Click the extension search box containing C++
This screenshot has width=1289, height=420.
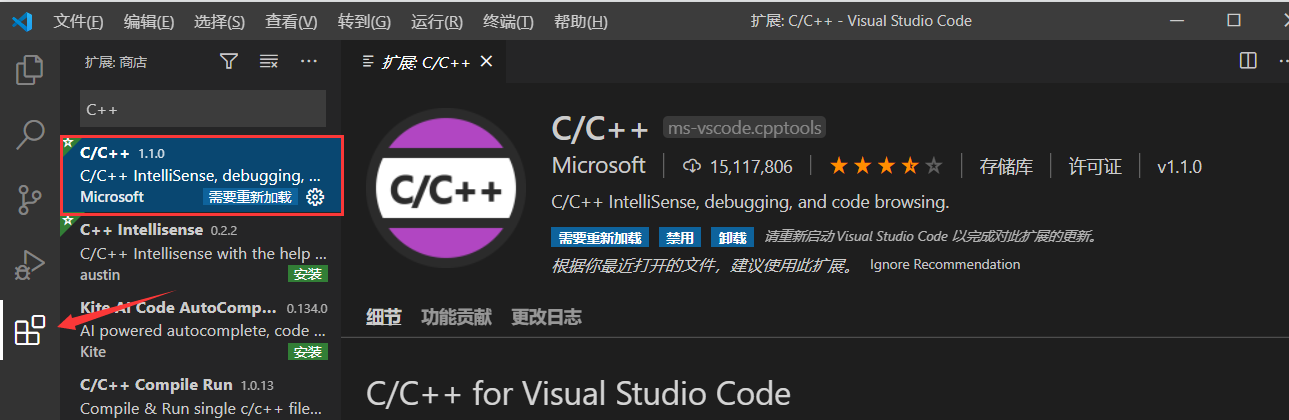pos(203,109)
